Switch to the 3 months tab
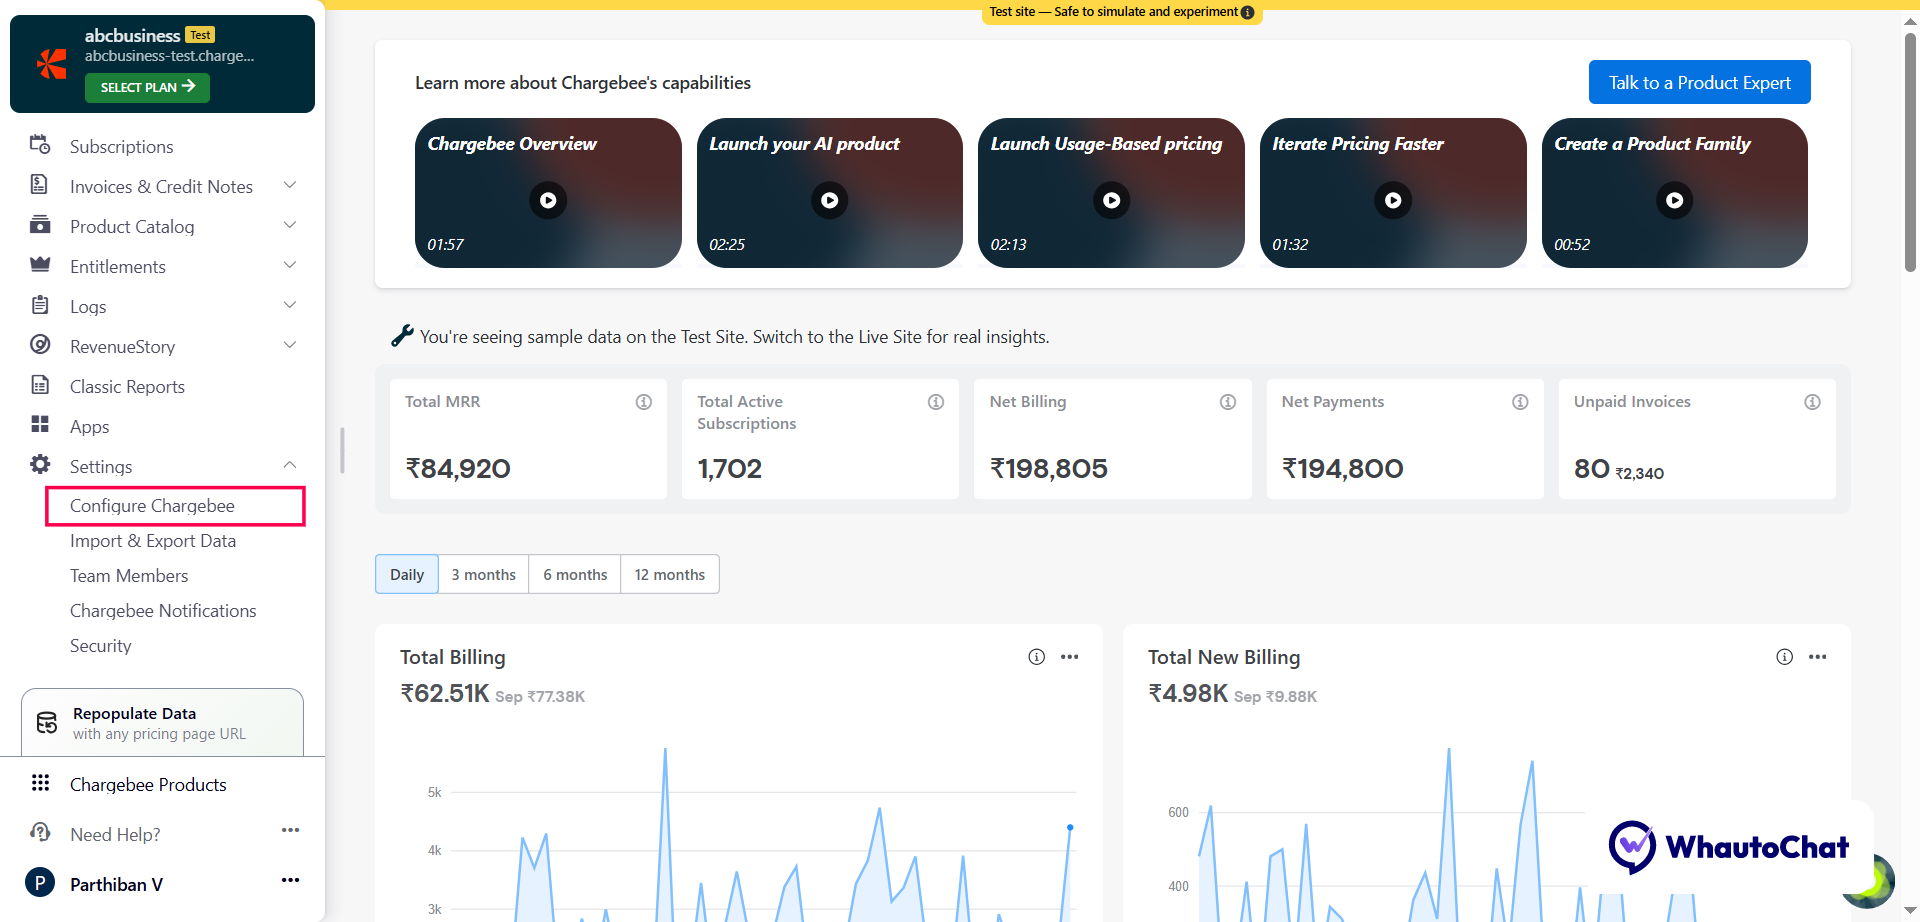 click(x=483, y=574)
